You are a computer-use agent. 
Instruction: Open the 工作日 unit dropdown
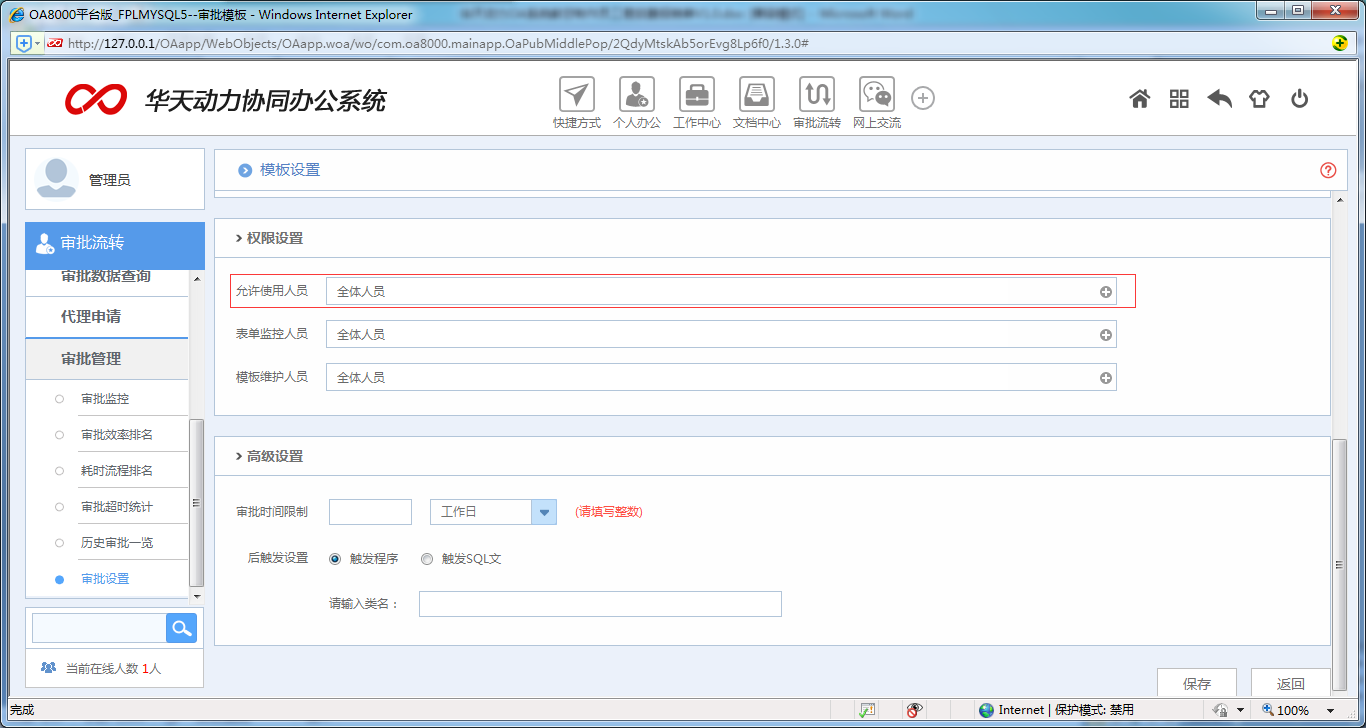coord(543,511)
